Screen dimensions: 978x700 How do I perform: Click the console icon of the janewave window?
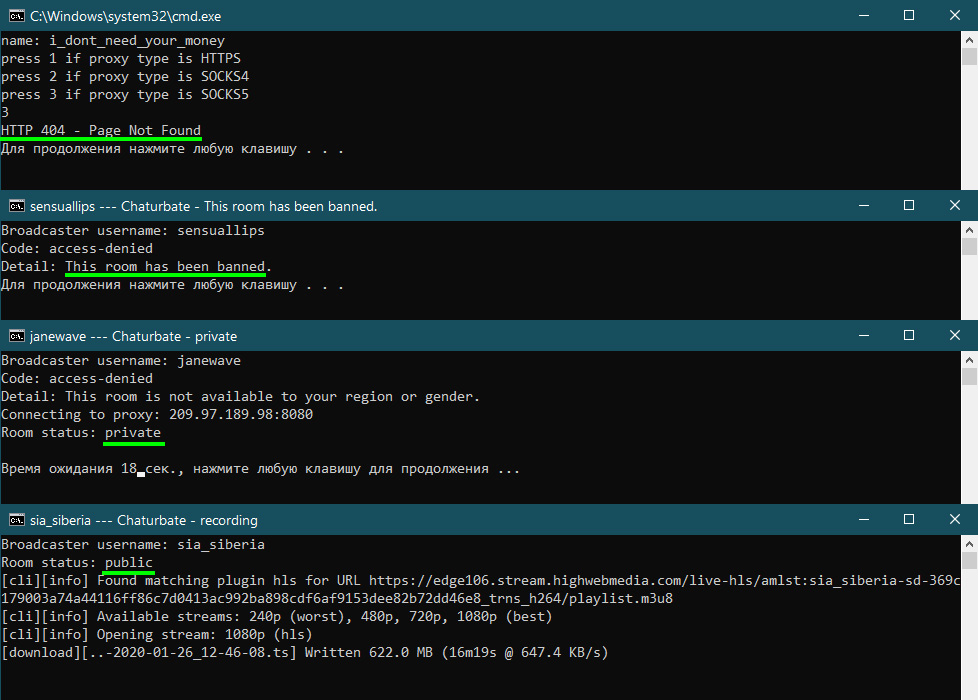point(17,336)
